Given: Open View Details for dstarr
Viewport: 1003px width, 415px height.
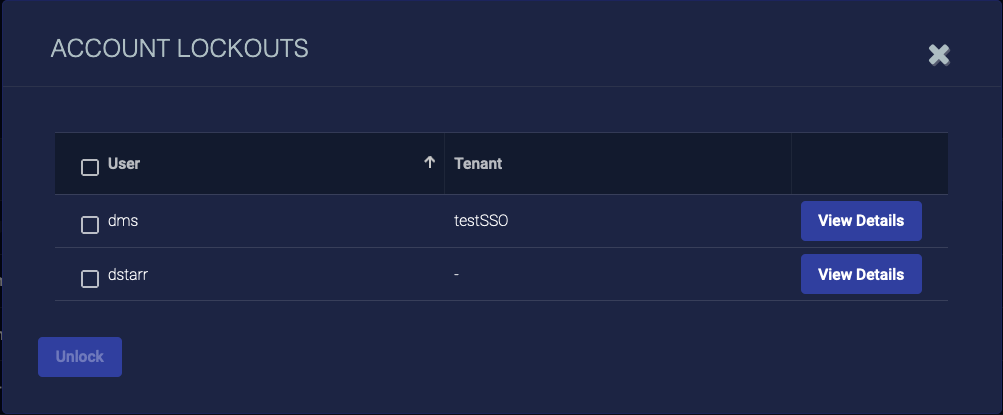Looking at the screenshot, I should [861, 274].
